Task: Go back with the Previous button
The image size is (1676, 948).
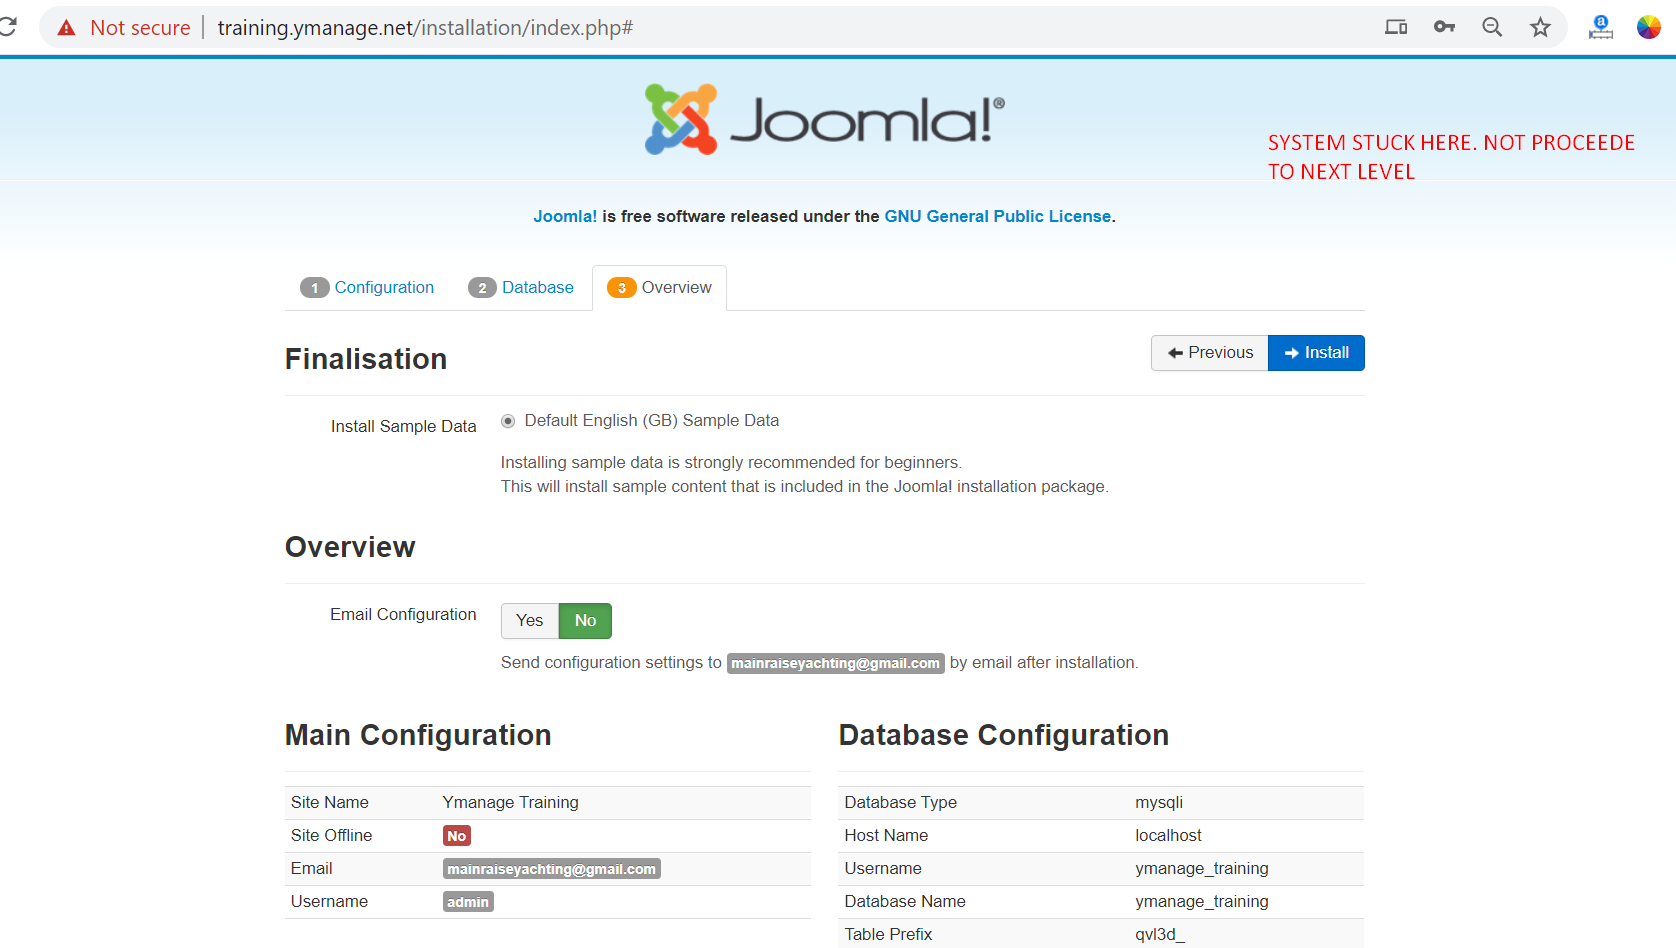Action: pos(1210,353)
